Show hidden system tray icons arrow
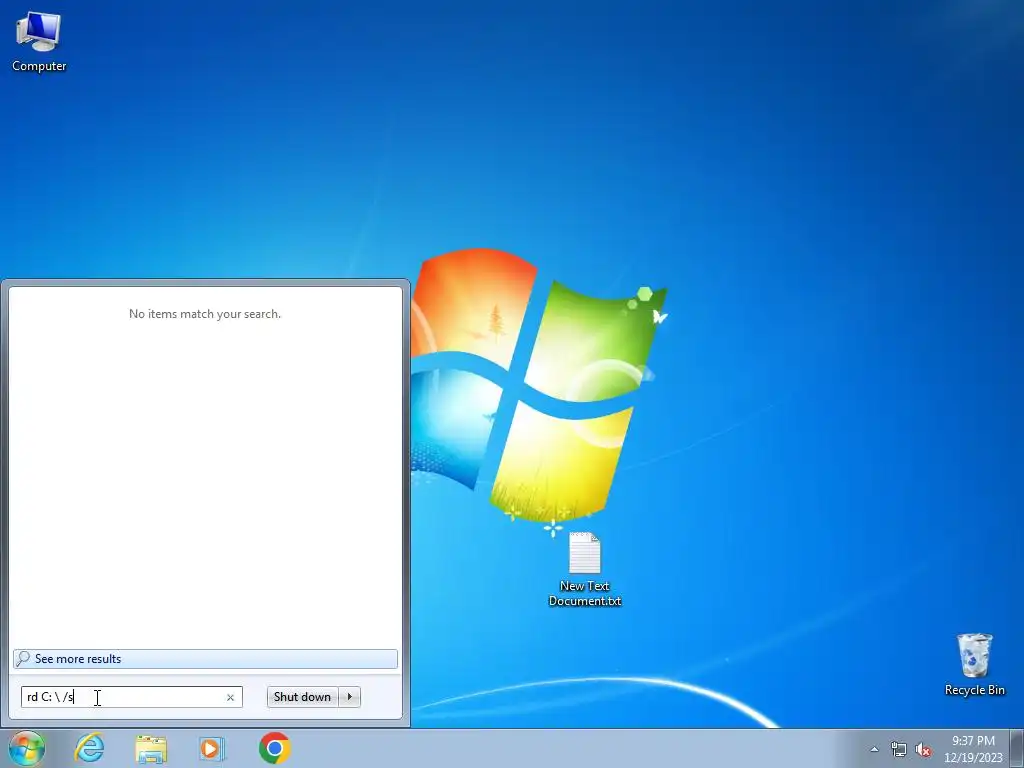This screenshot has width=1024, height=768. point(874,749)
